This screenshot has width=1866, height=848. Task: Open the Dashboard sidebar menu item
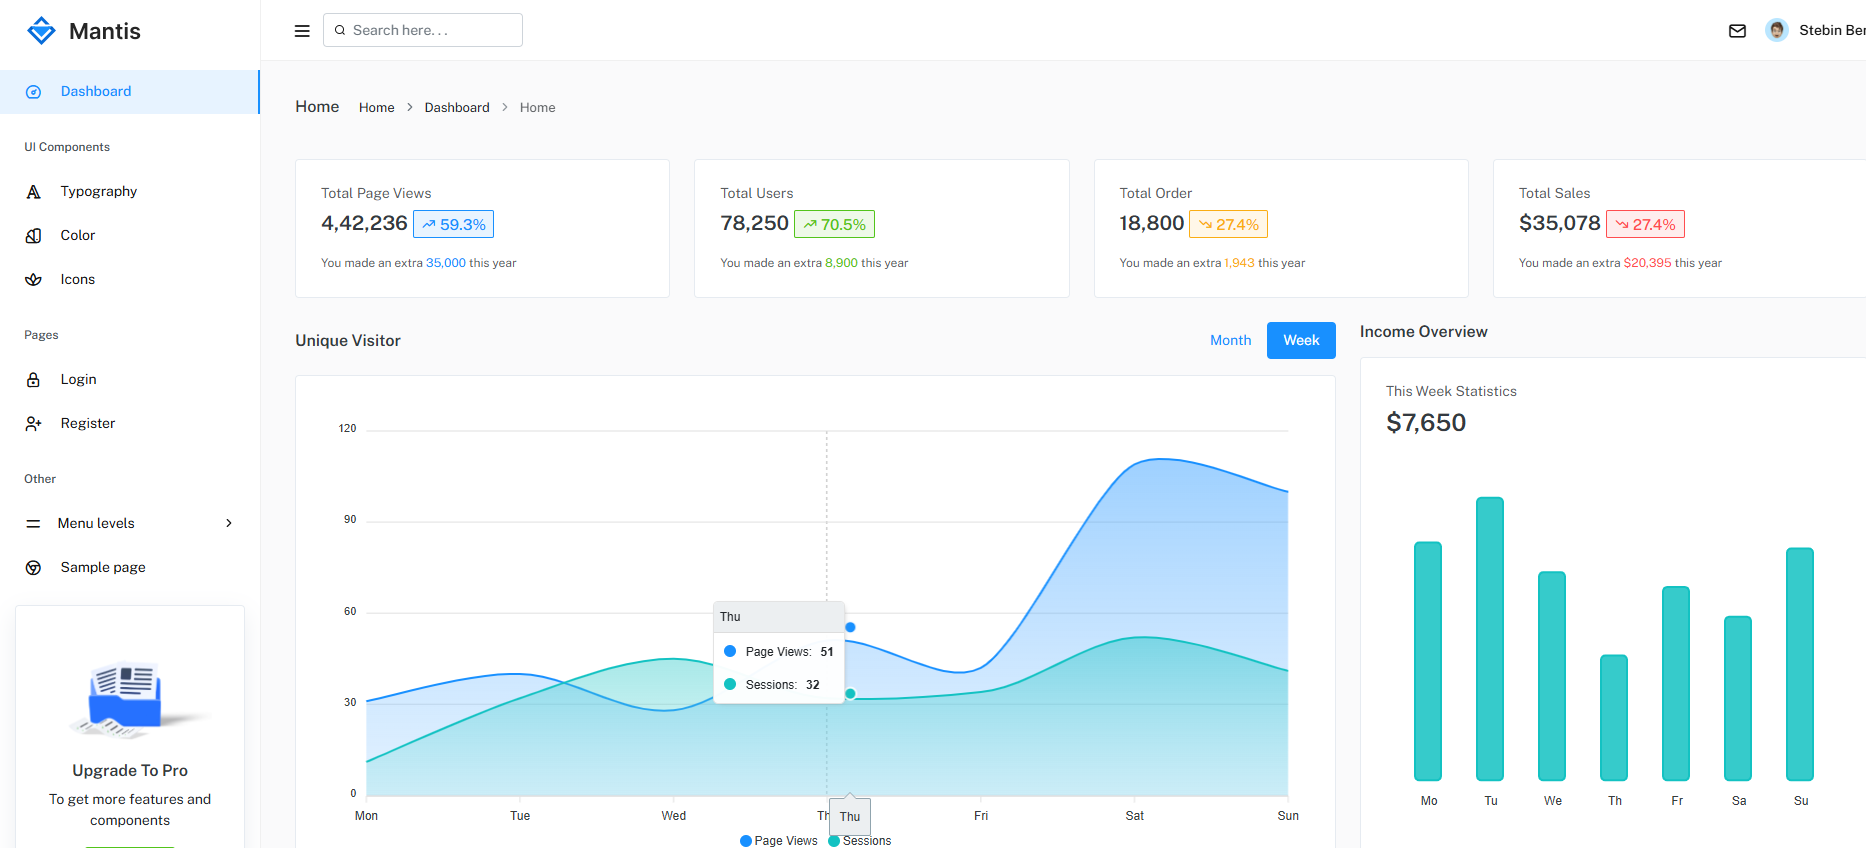[x=96, y=91]
